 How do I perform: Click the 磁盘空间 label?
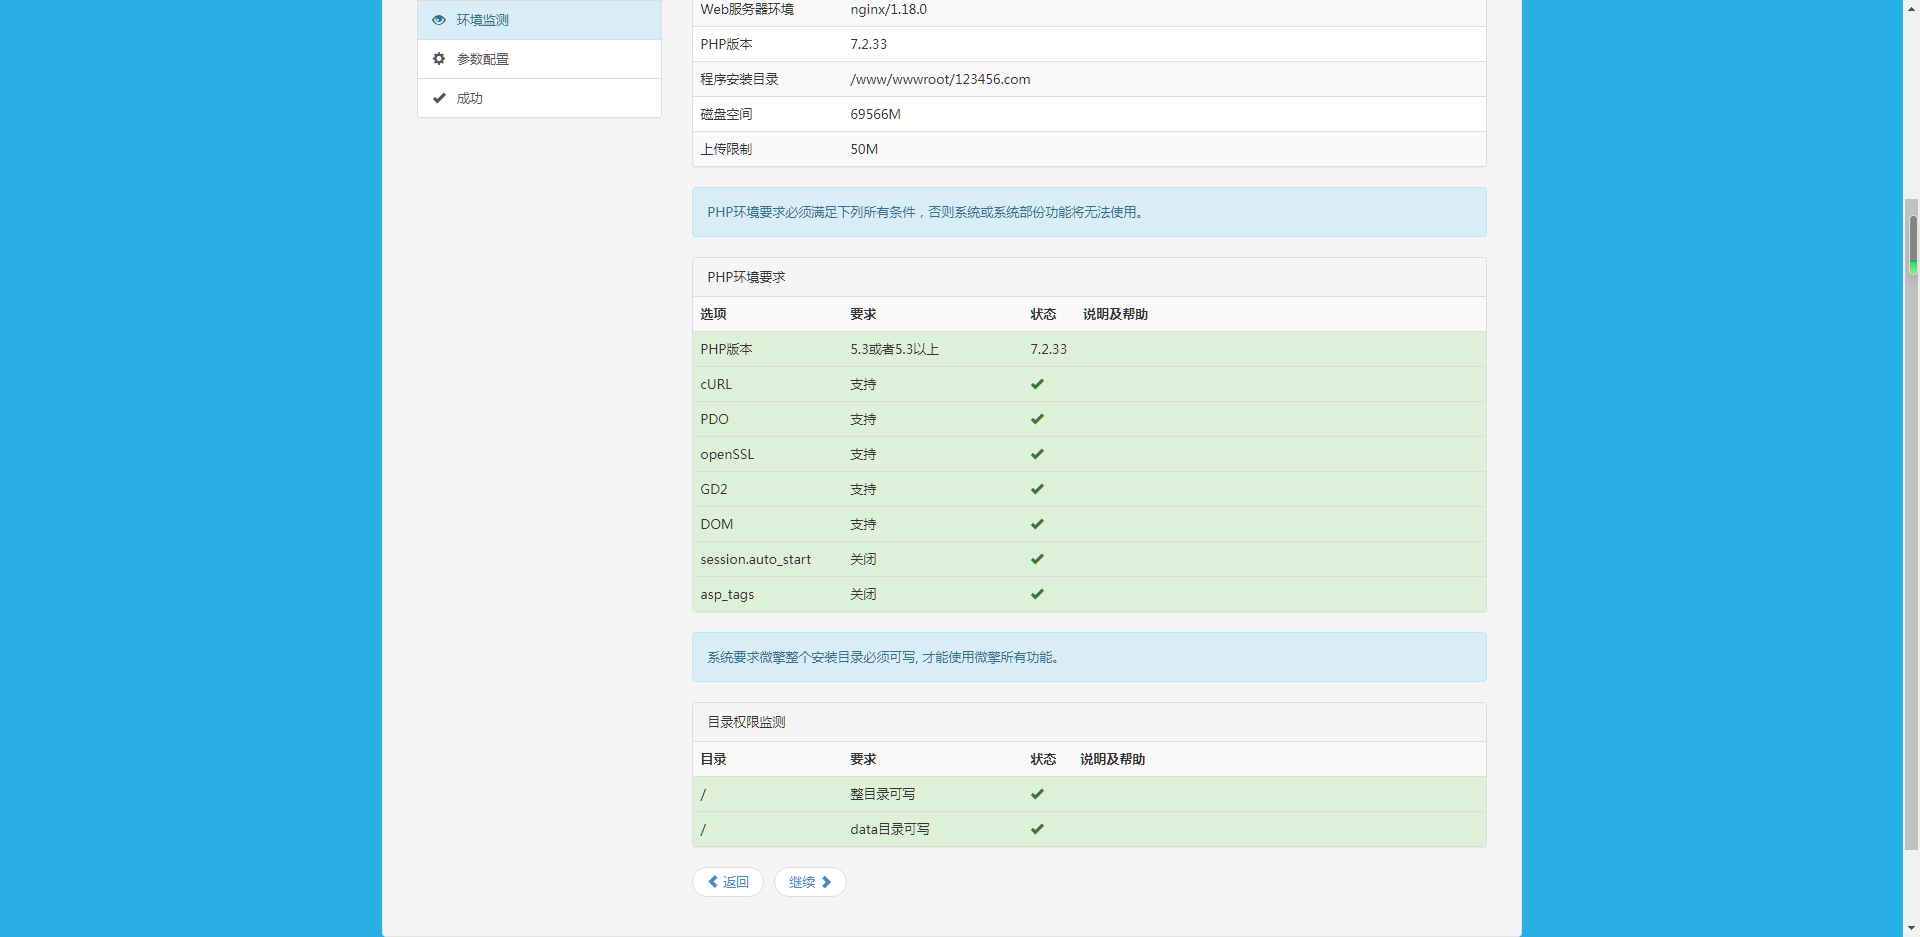[x=726, y=114]
